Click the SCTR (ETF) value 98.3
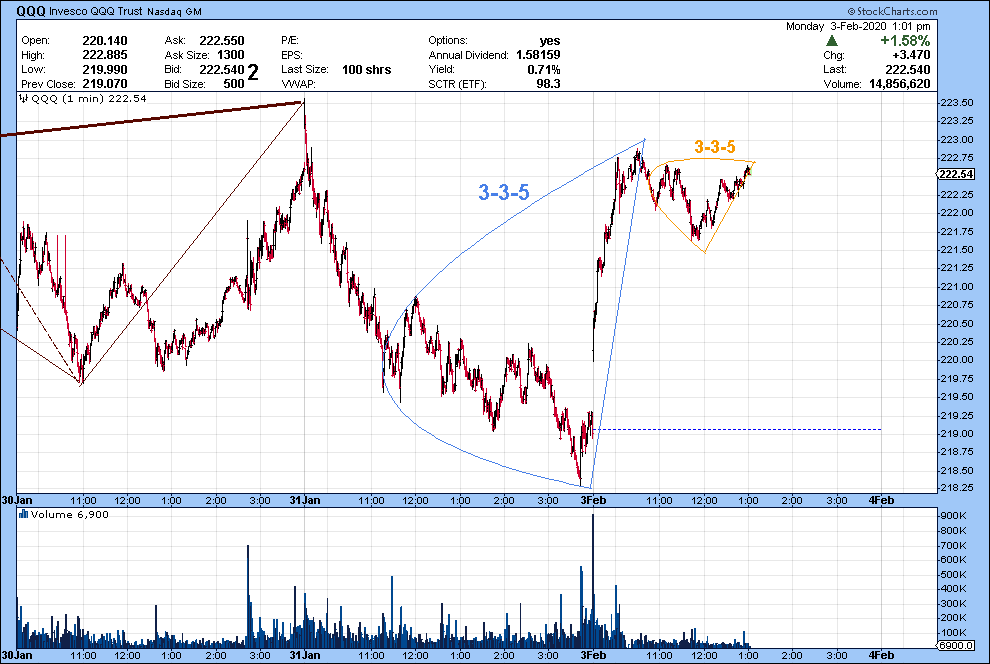Viewport: 990px width, 664px height. pos(548,84)
